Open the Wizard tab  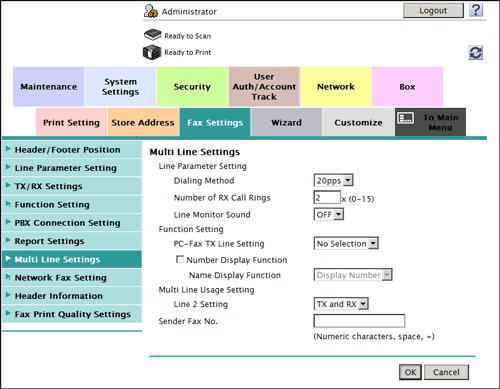287,122
